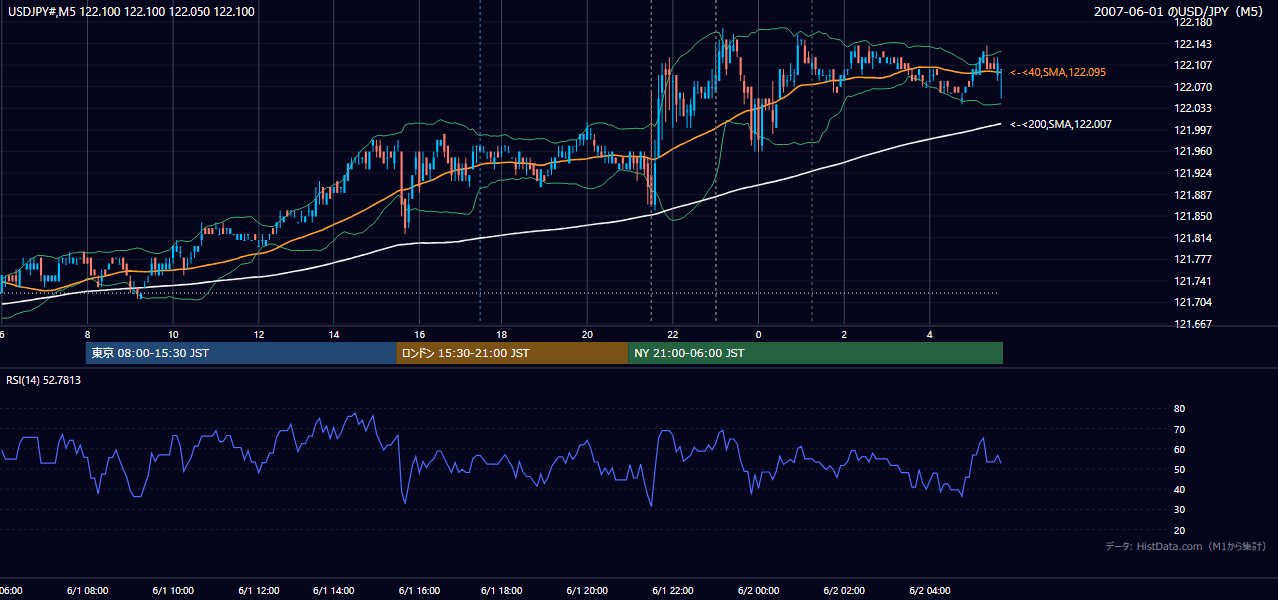Select the 東京 08:00-15:30 JST session bar
The image size is (1278, 600).
(241, 353)
